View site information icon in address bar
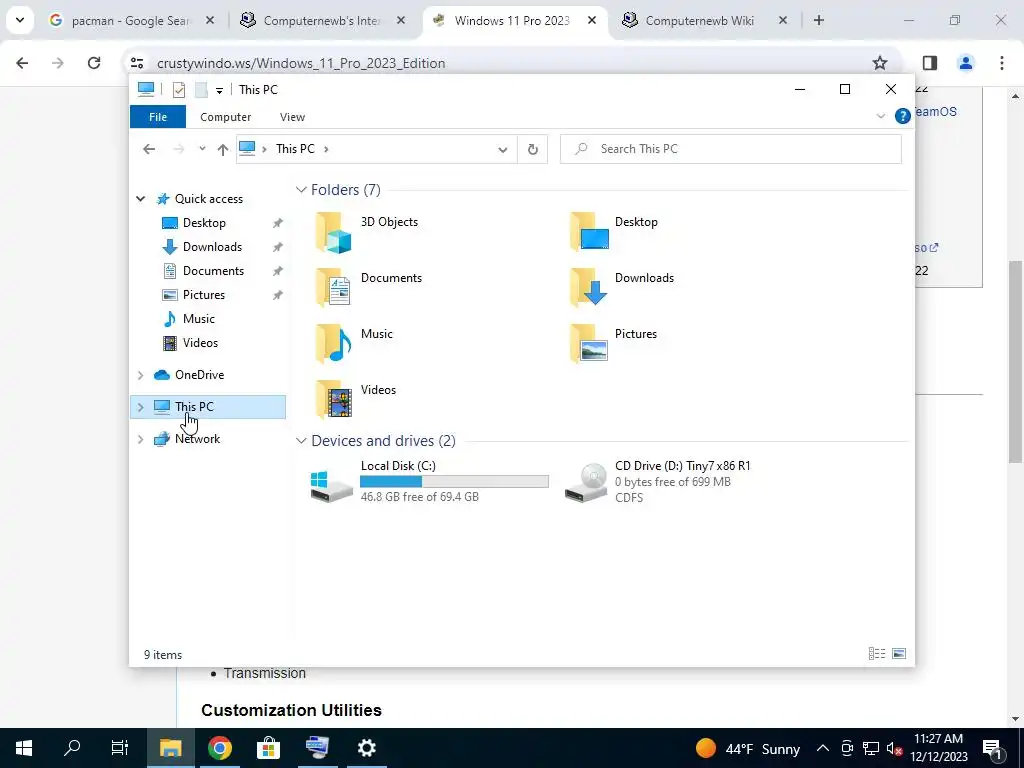The height and width of the screenshot is (768, 1024). click(x=137, y=63)
